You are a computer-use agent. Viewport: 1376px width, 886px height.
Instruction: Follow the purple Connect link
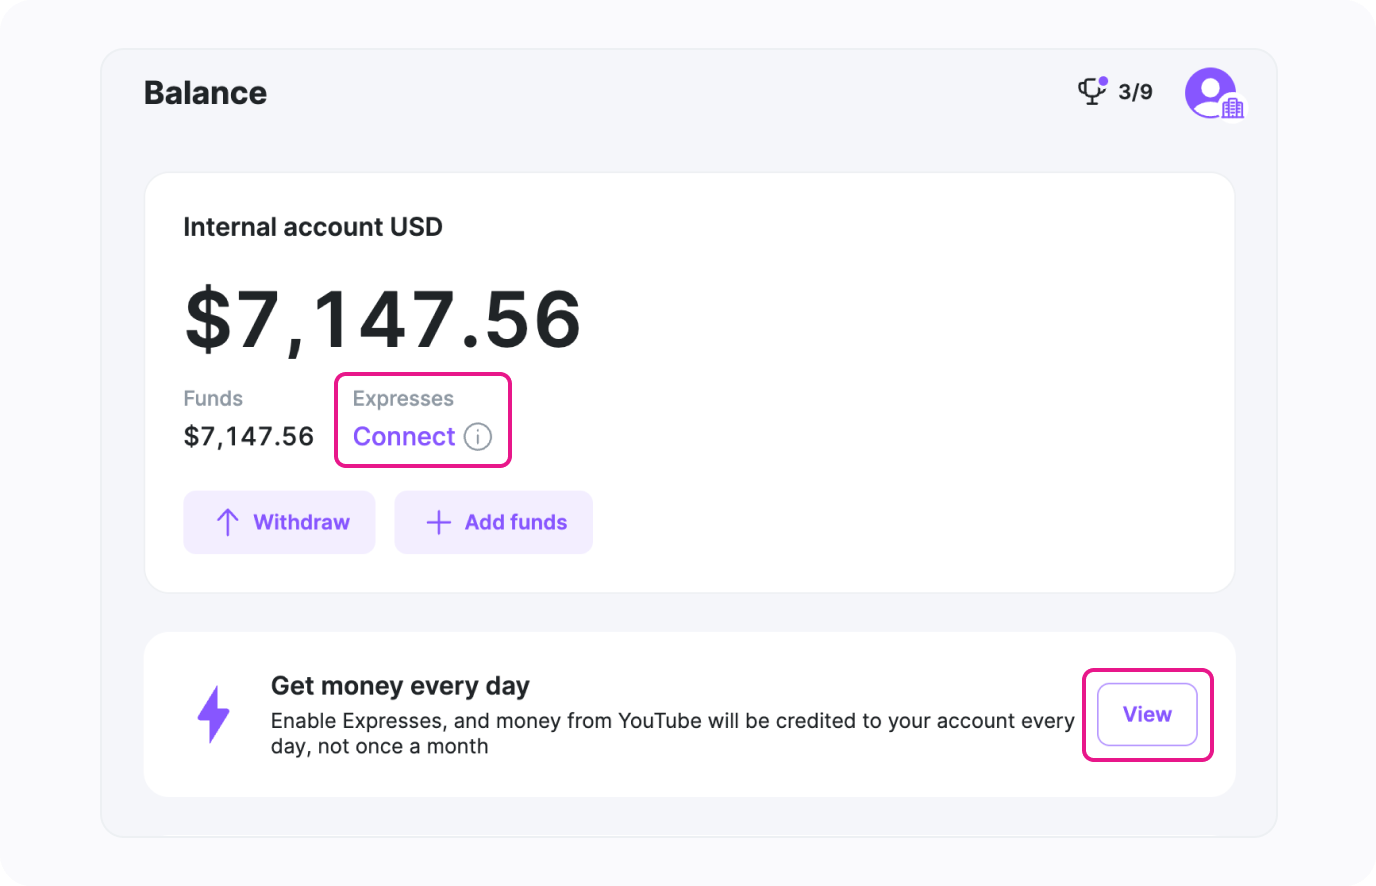coord(404,437)
